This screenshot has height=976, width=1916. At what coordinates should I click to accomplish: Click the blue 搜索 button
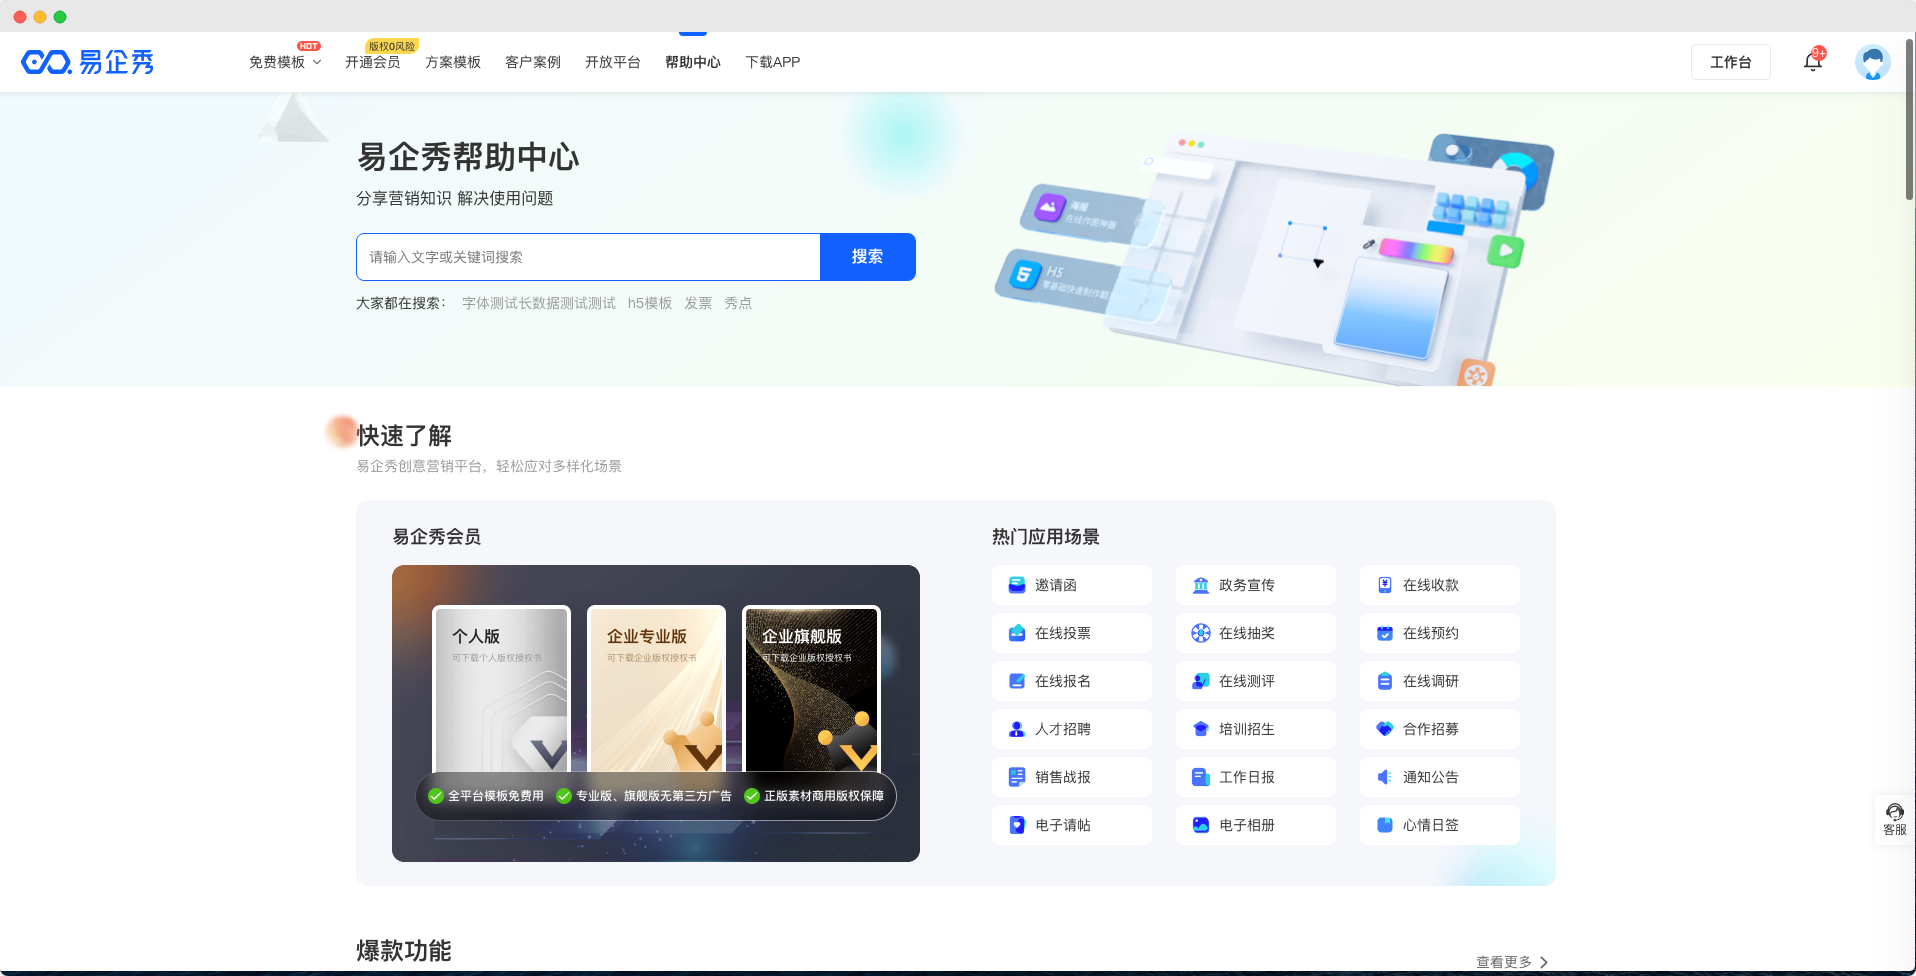pyautogui.click(x=867, y=257)
